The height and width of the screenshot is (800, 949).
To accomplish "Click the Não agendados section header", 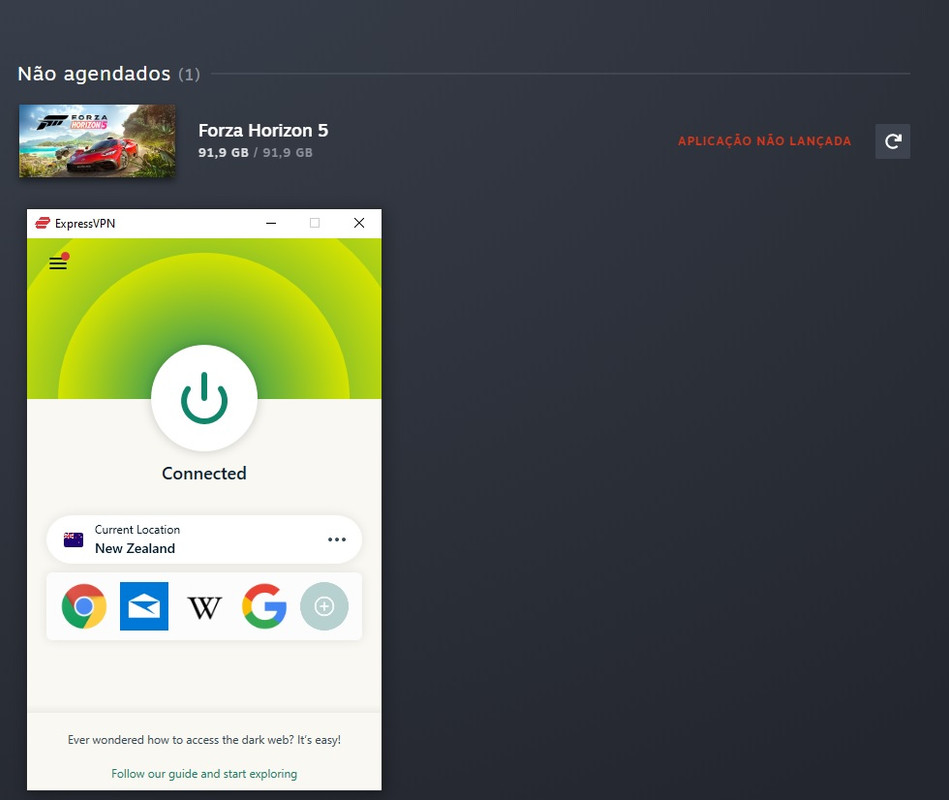I will coord(94,74).
